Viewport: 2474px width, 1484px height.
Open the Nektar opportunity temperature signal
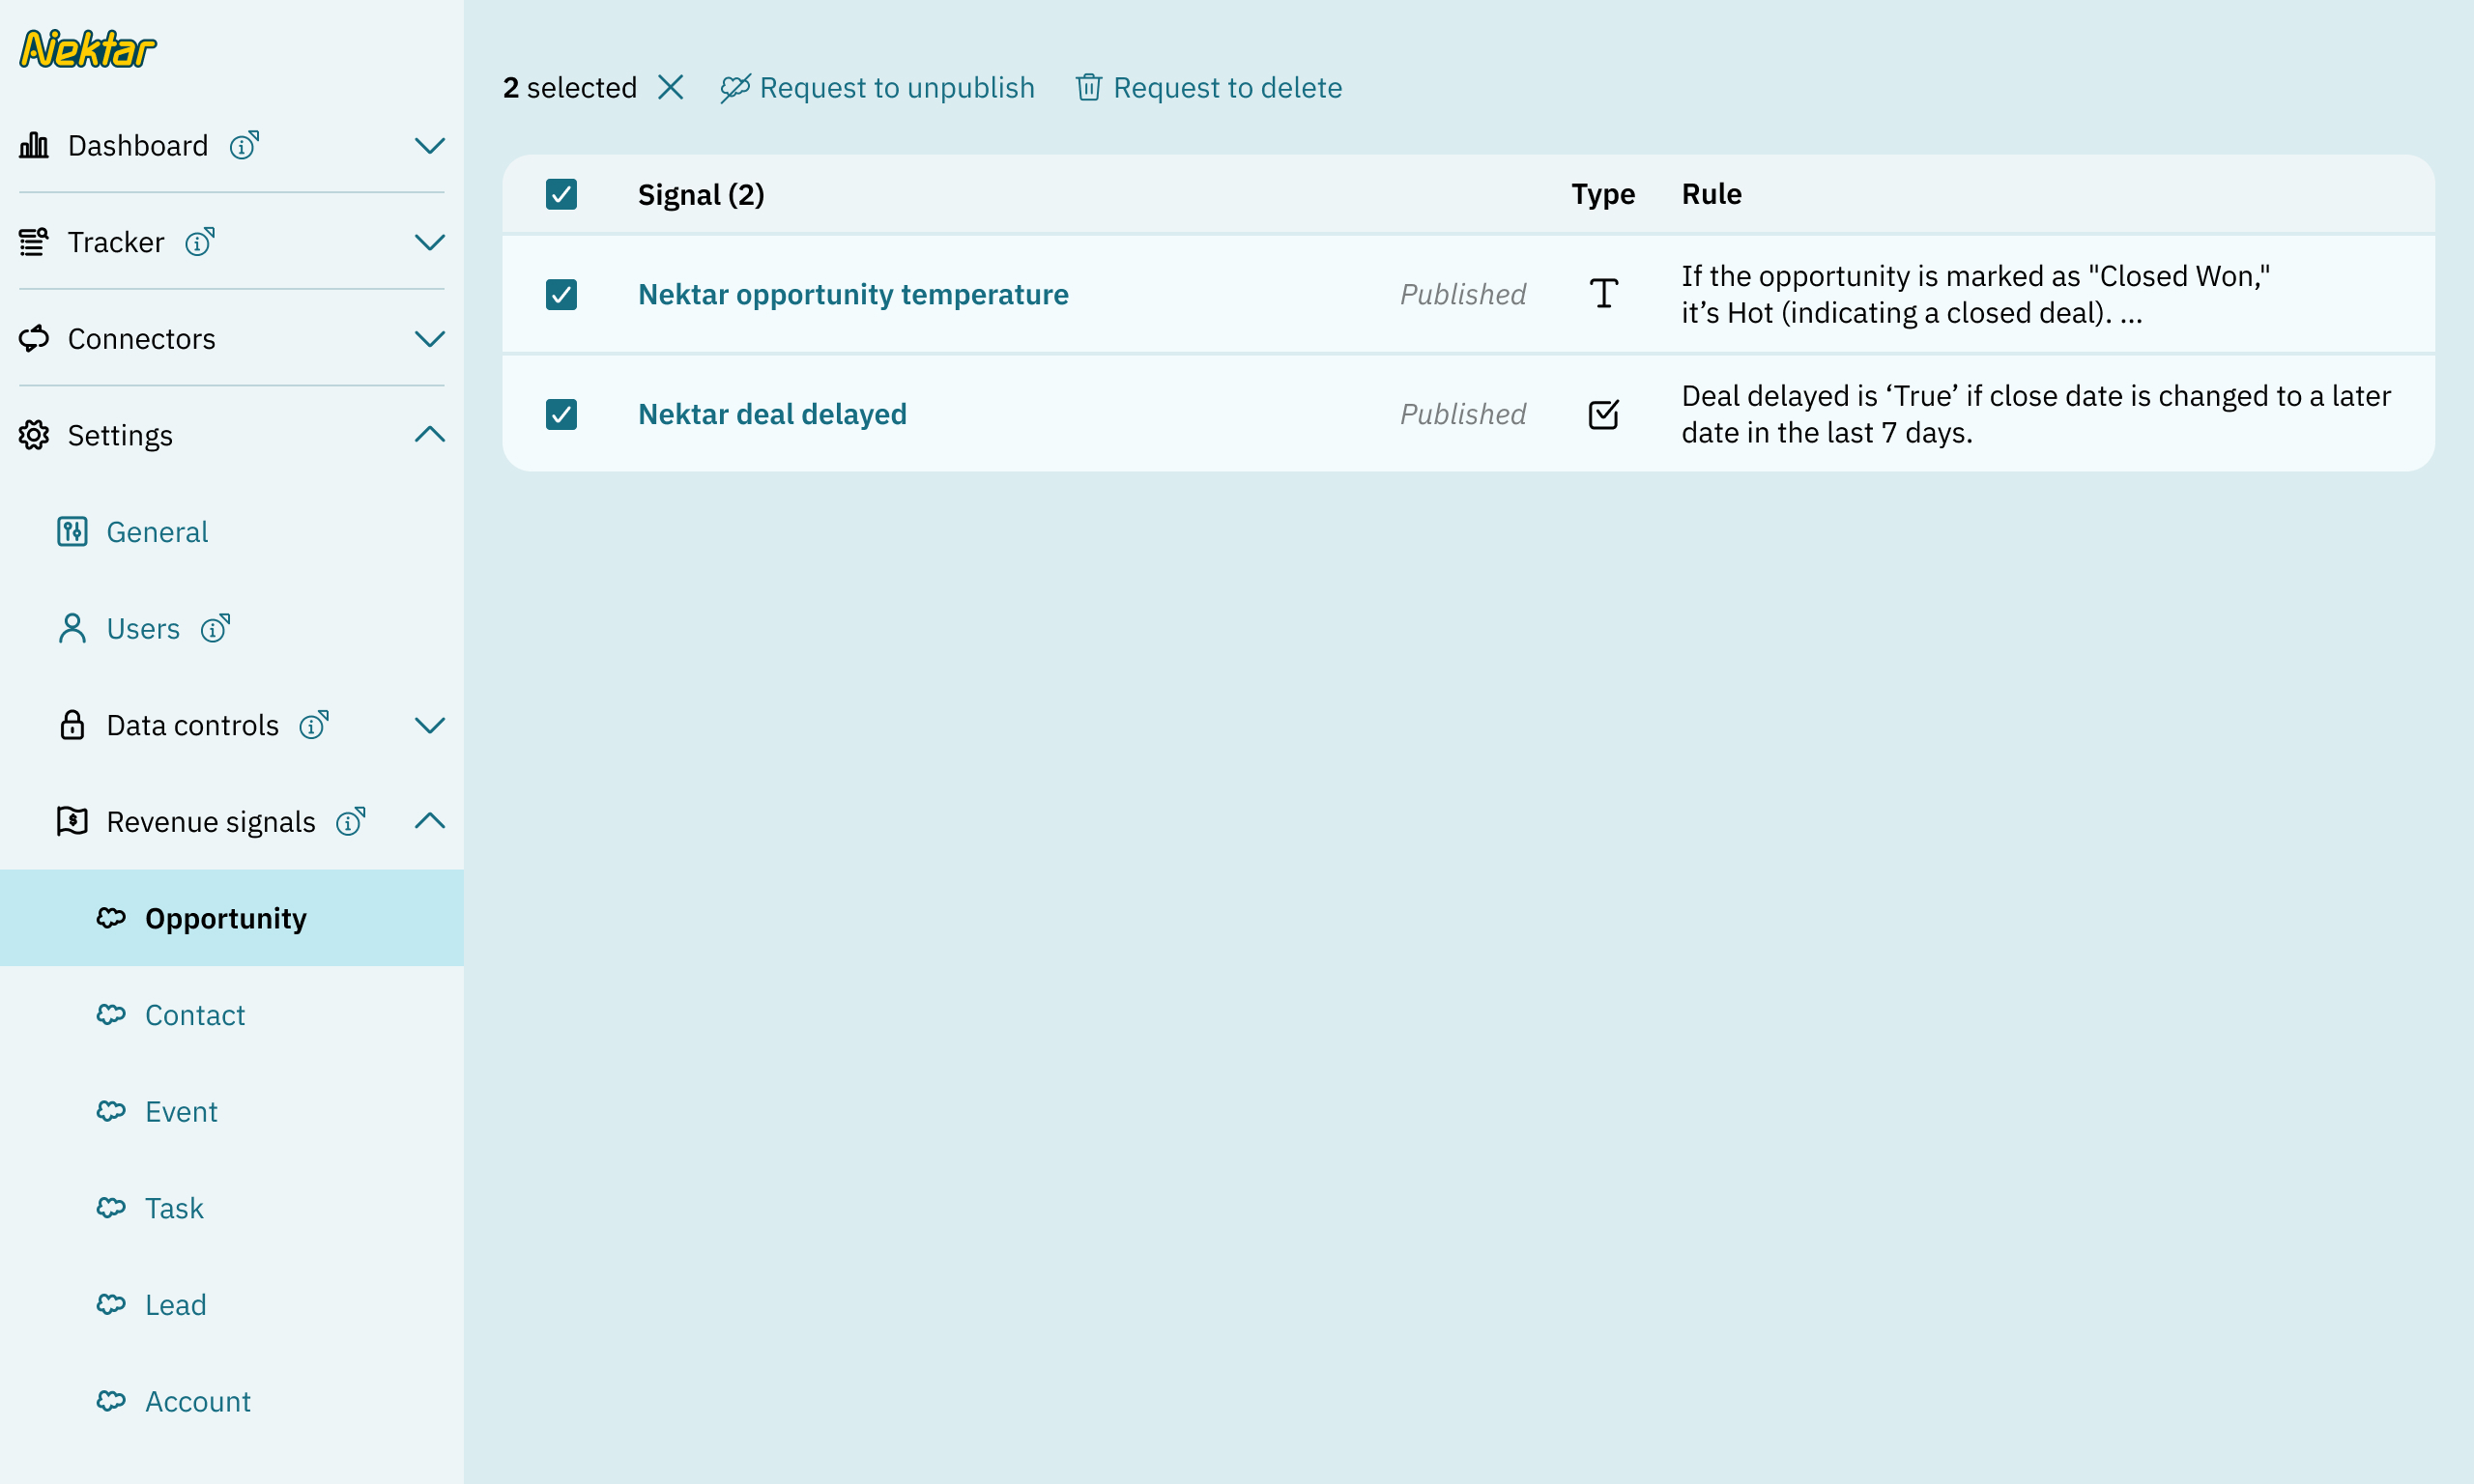click(x=853, y=294)
